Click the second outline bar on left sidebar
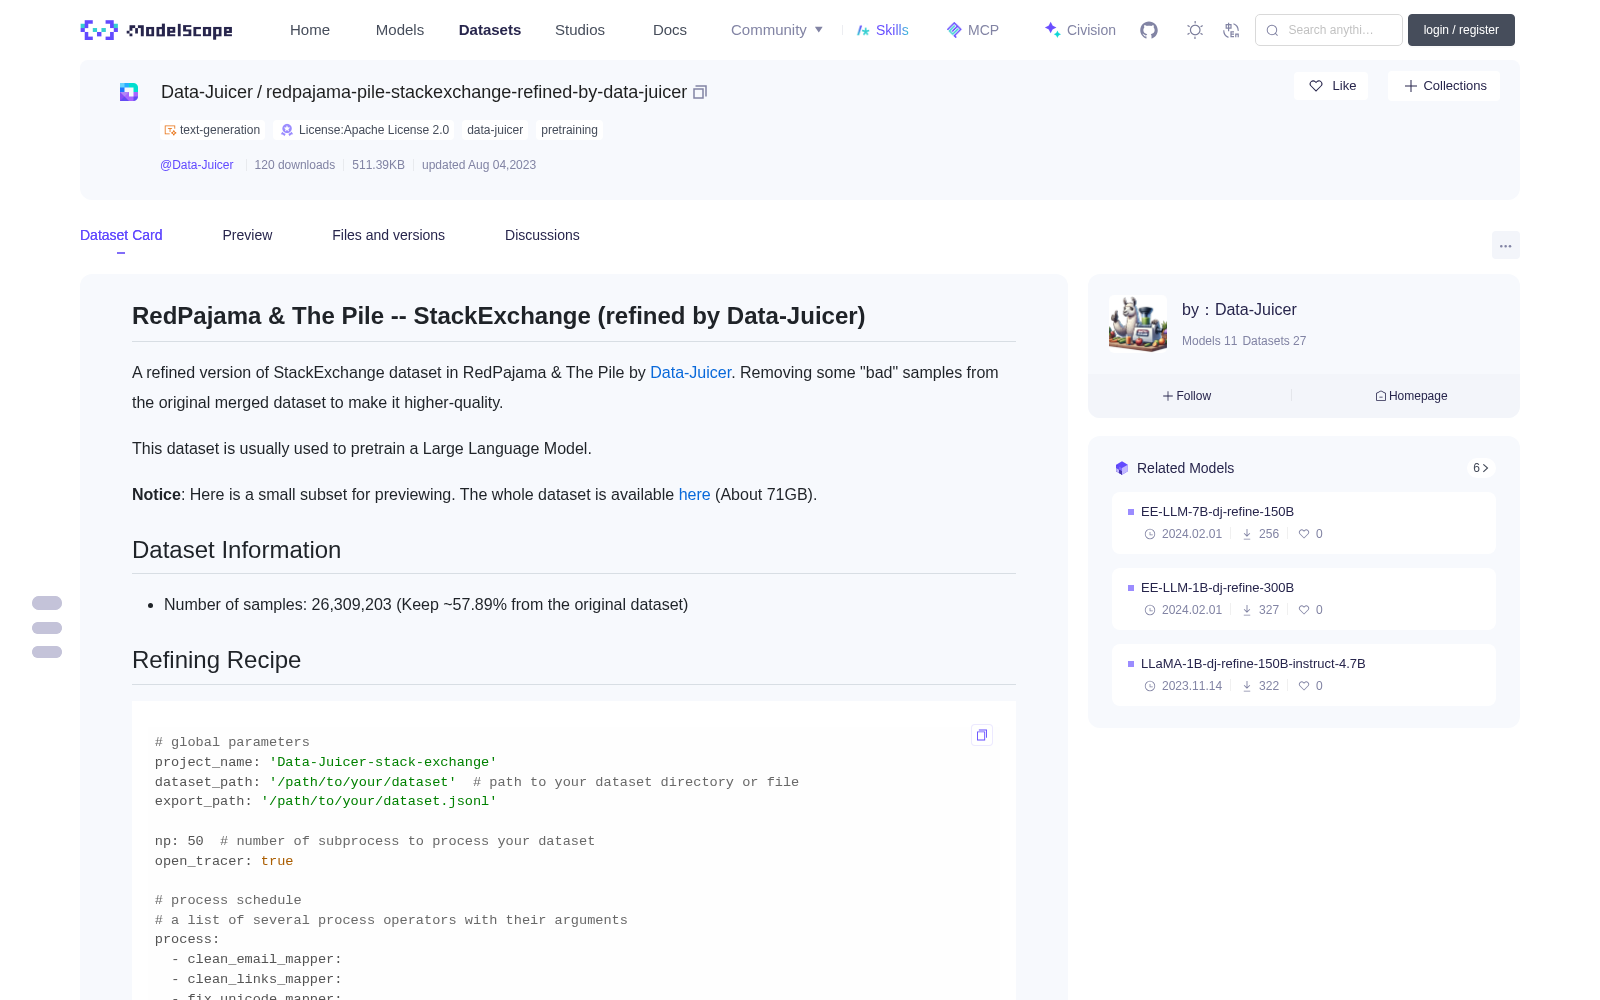The image size is (1600, 1000). coord(47,628)
